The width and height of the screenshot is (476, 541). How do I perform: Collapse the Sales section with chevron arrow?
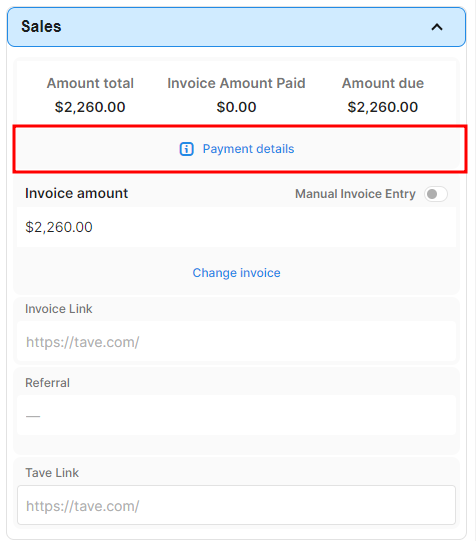(437, 27)
